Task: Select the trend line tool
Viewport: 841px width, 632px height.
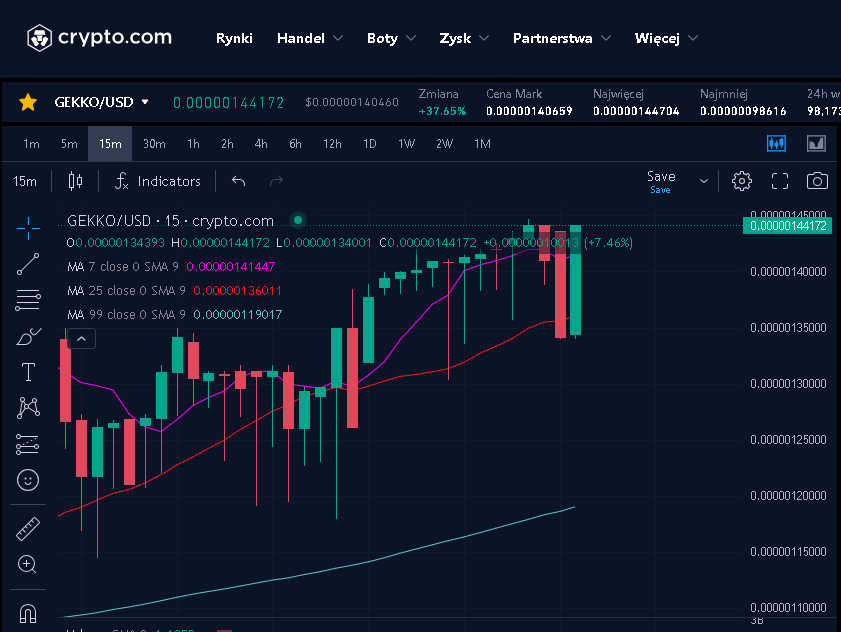Action: [28, 264]
